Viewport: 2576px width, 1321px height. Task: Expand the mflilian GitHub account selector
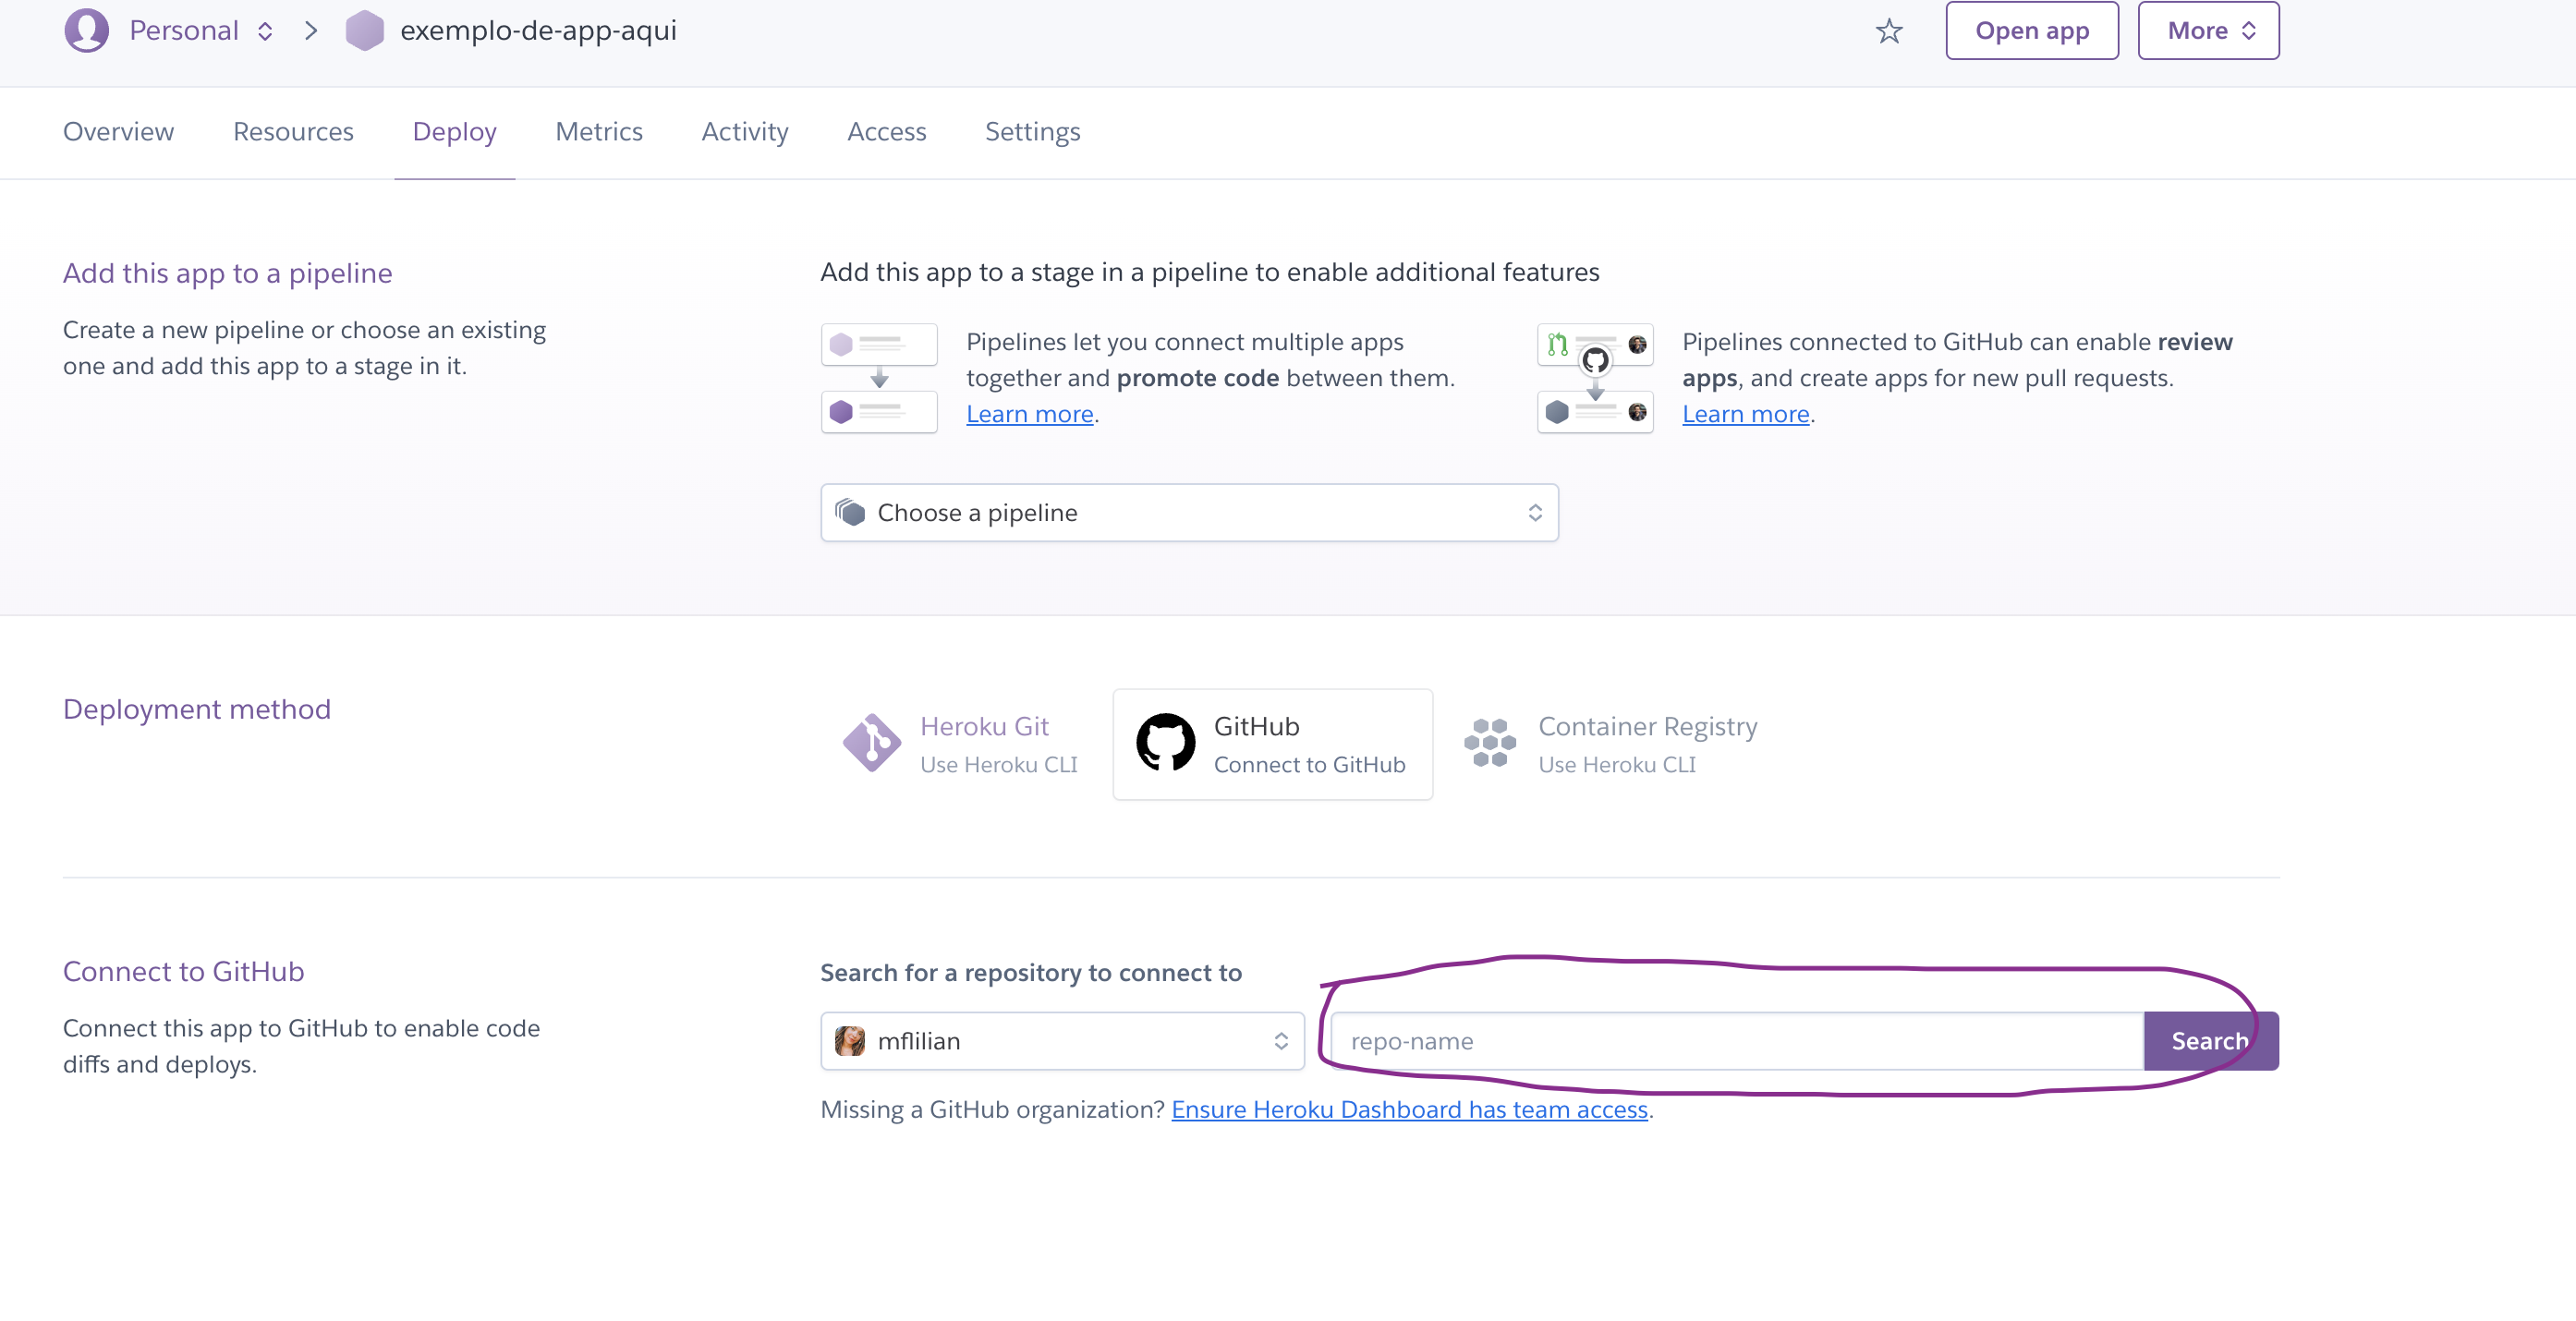1062,1041
